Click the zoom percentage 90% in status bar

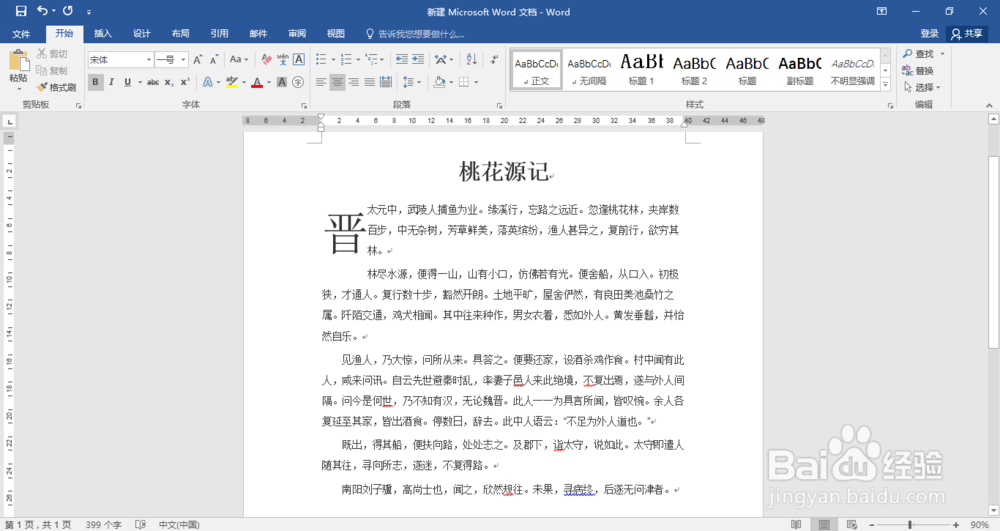[x=979, y=525]
